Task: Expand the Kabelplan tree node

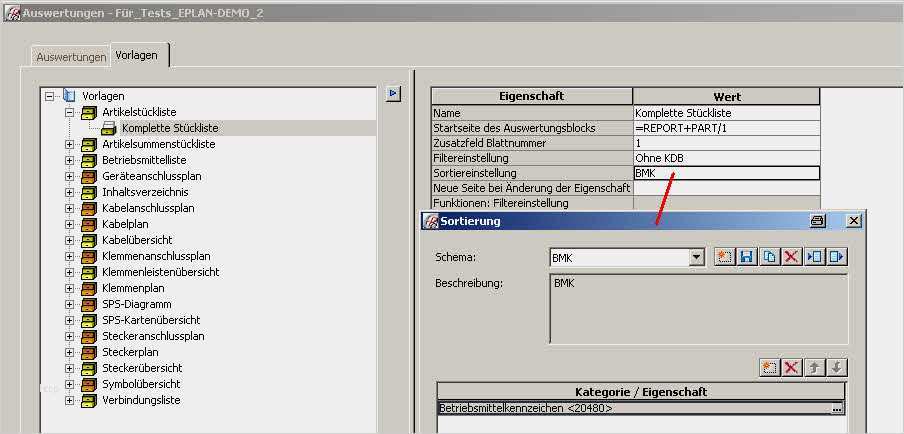Action: click(x=70, y=224)
